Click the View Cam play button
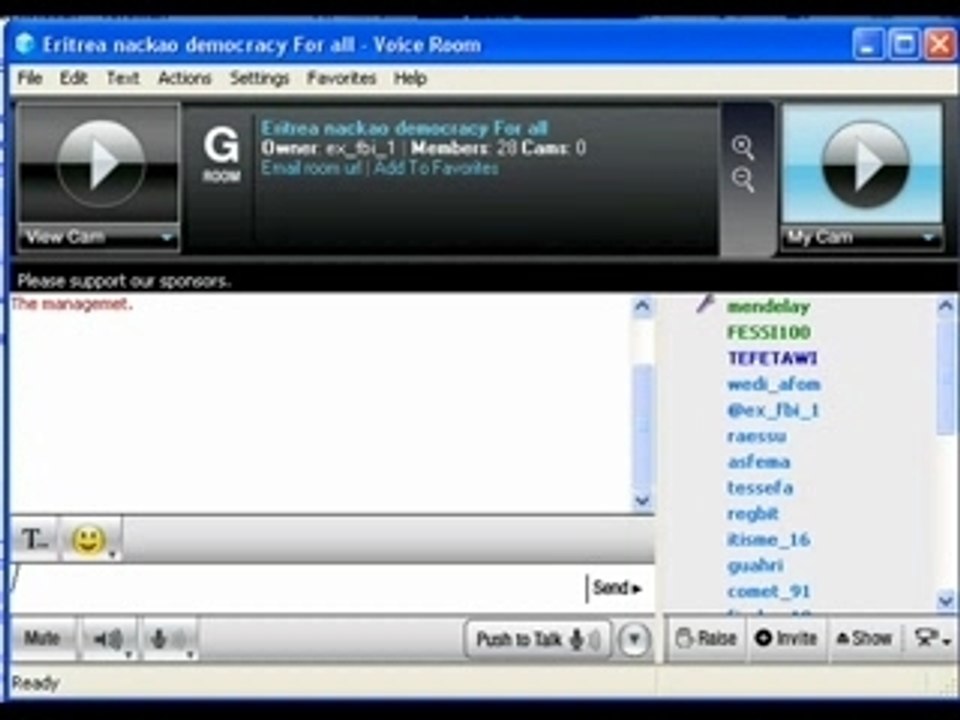The height and width of the screenshot is (720, 960). pos(101,163)
